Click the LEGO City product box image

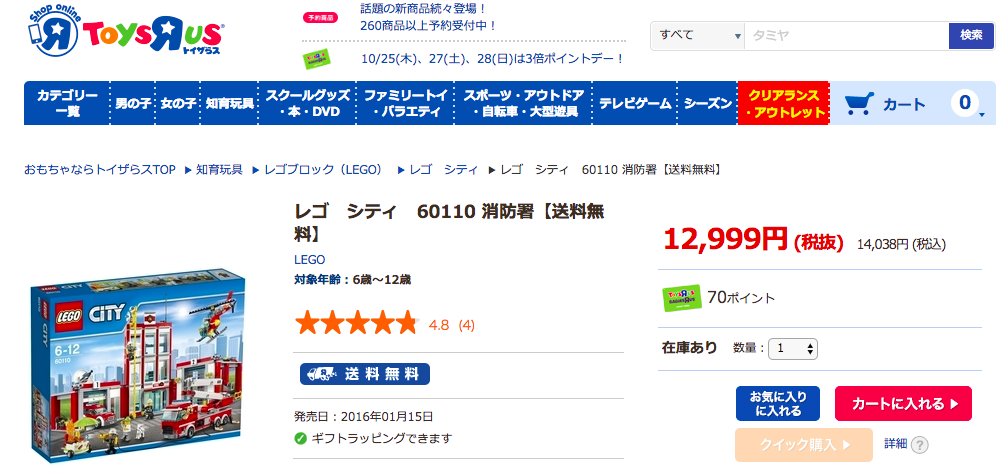137,363
